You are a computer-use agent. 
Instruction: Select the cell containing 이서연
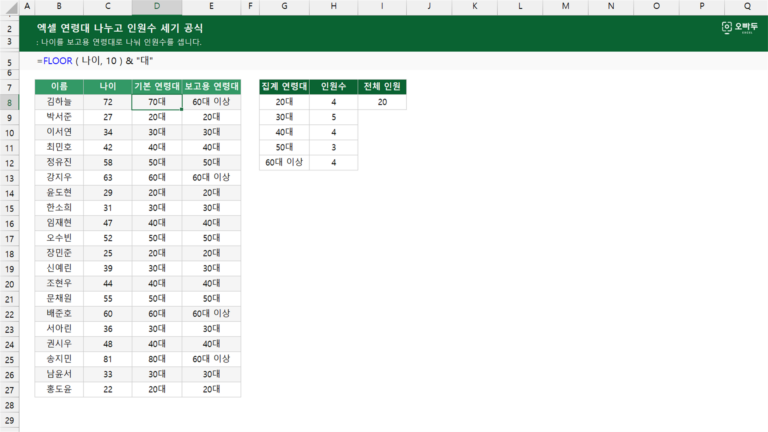(x=59, y=132)
